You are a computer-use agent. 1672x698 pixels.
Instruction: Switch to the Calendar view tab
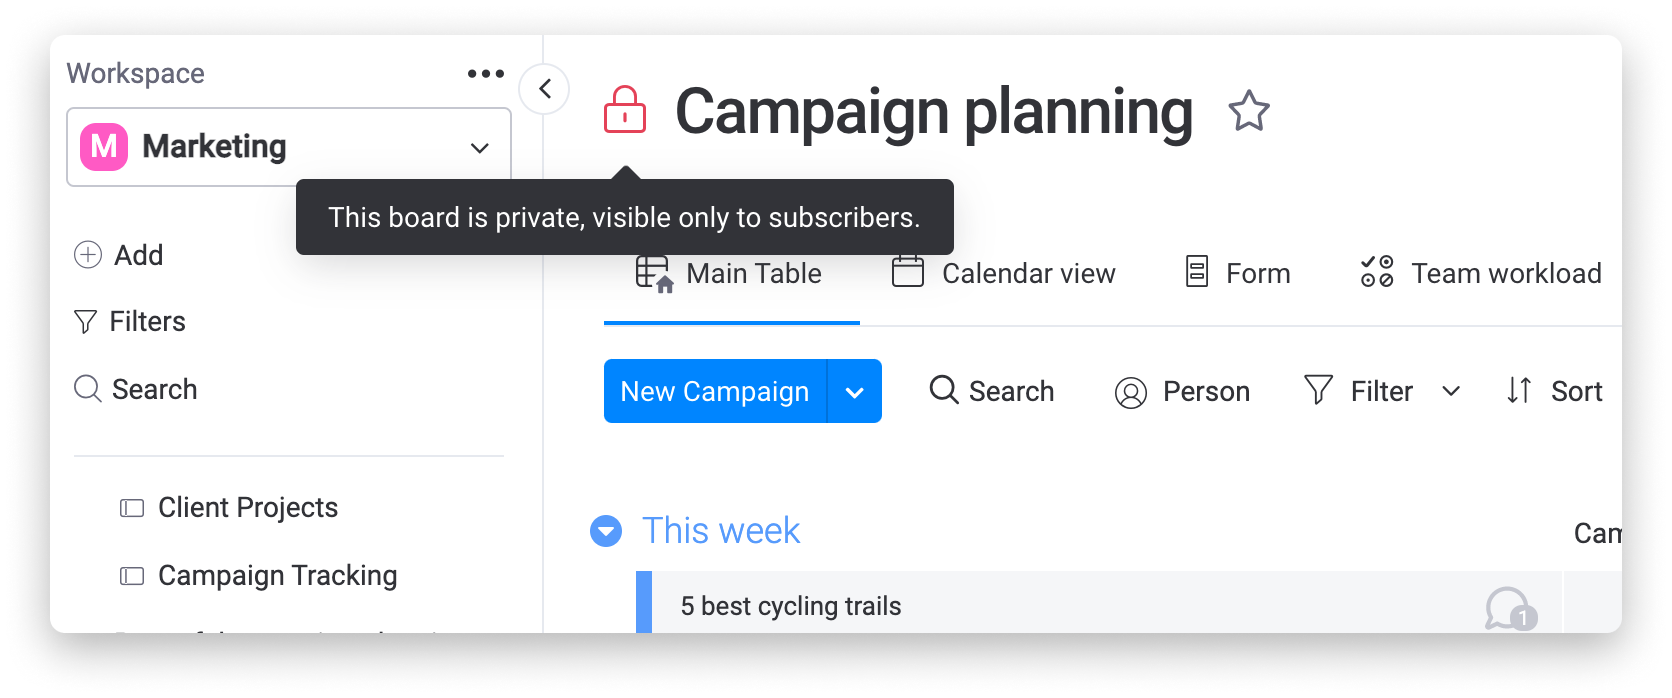(1004, 273)
